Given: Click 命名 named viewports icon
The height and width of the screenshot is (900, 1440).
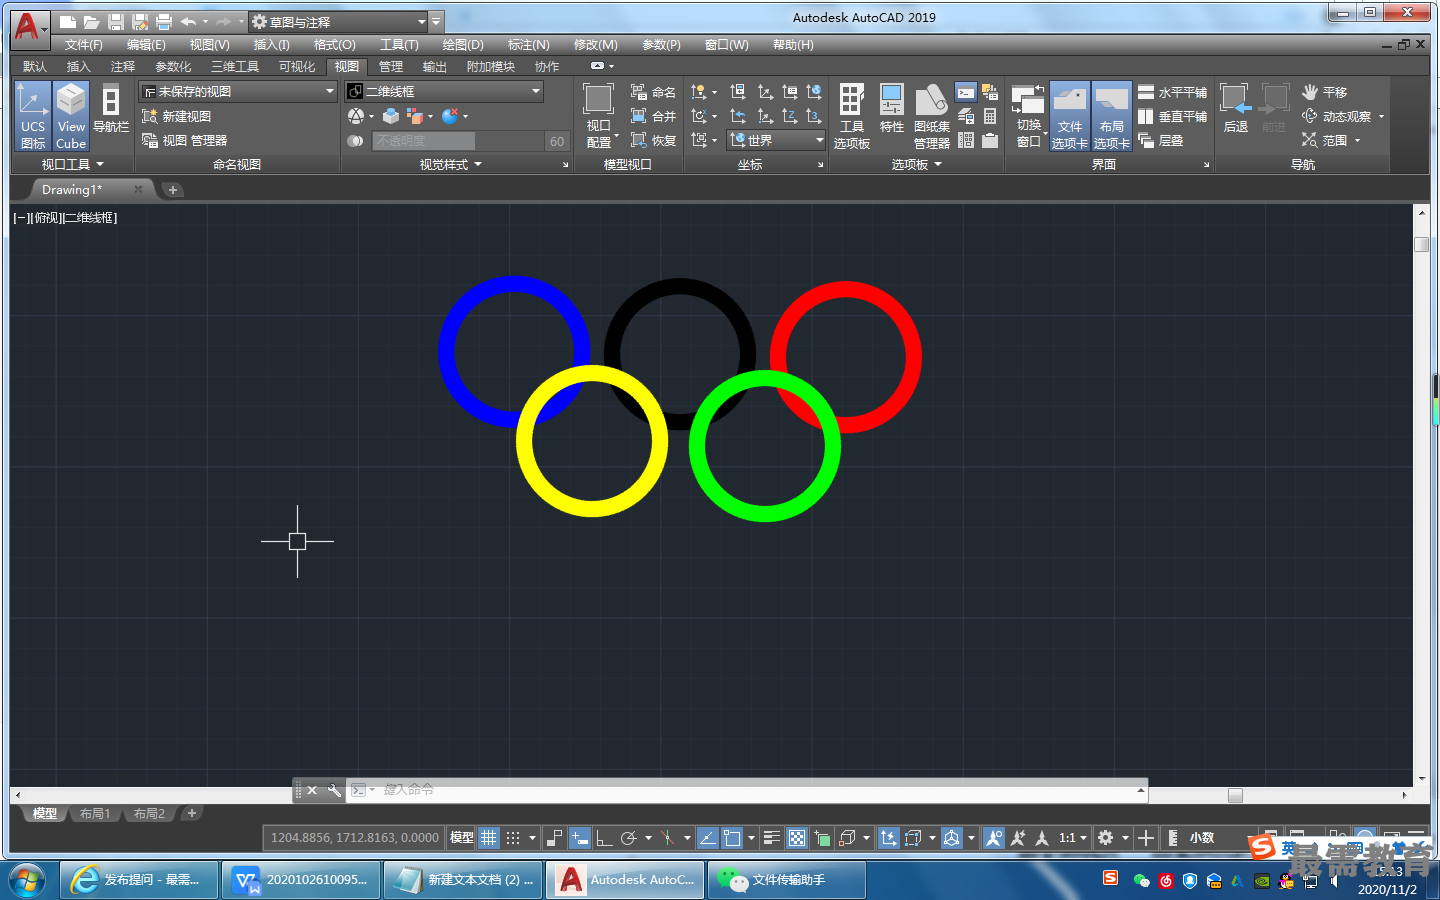Looking at the screenshot, I should pos(639,91).
